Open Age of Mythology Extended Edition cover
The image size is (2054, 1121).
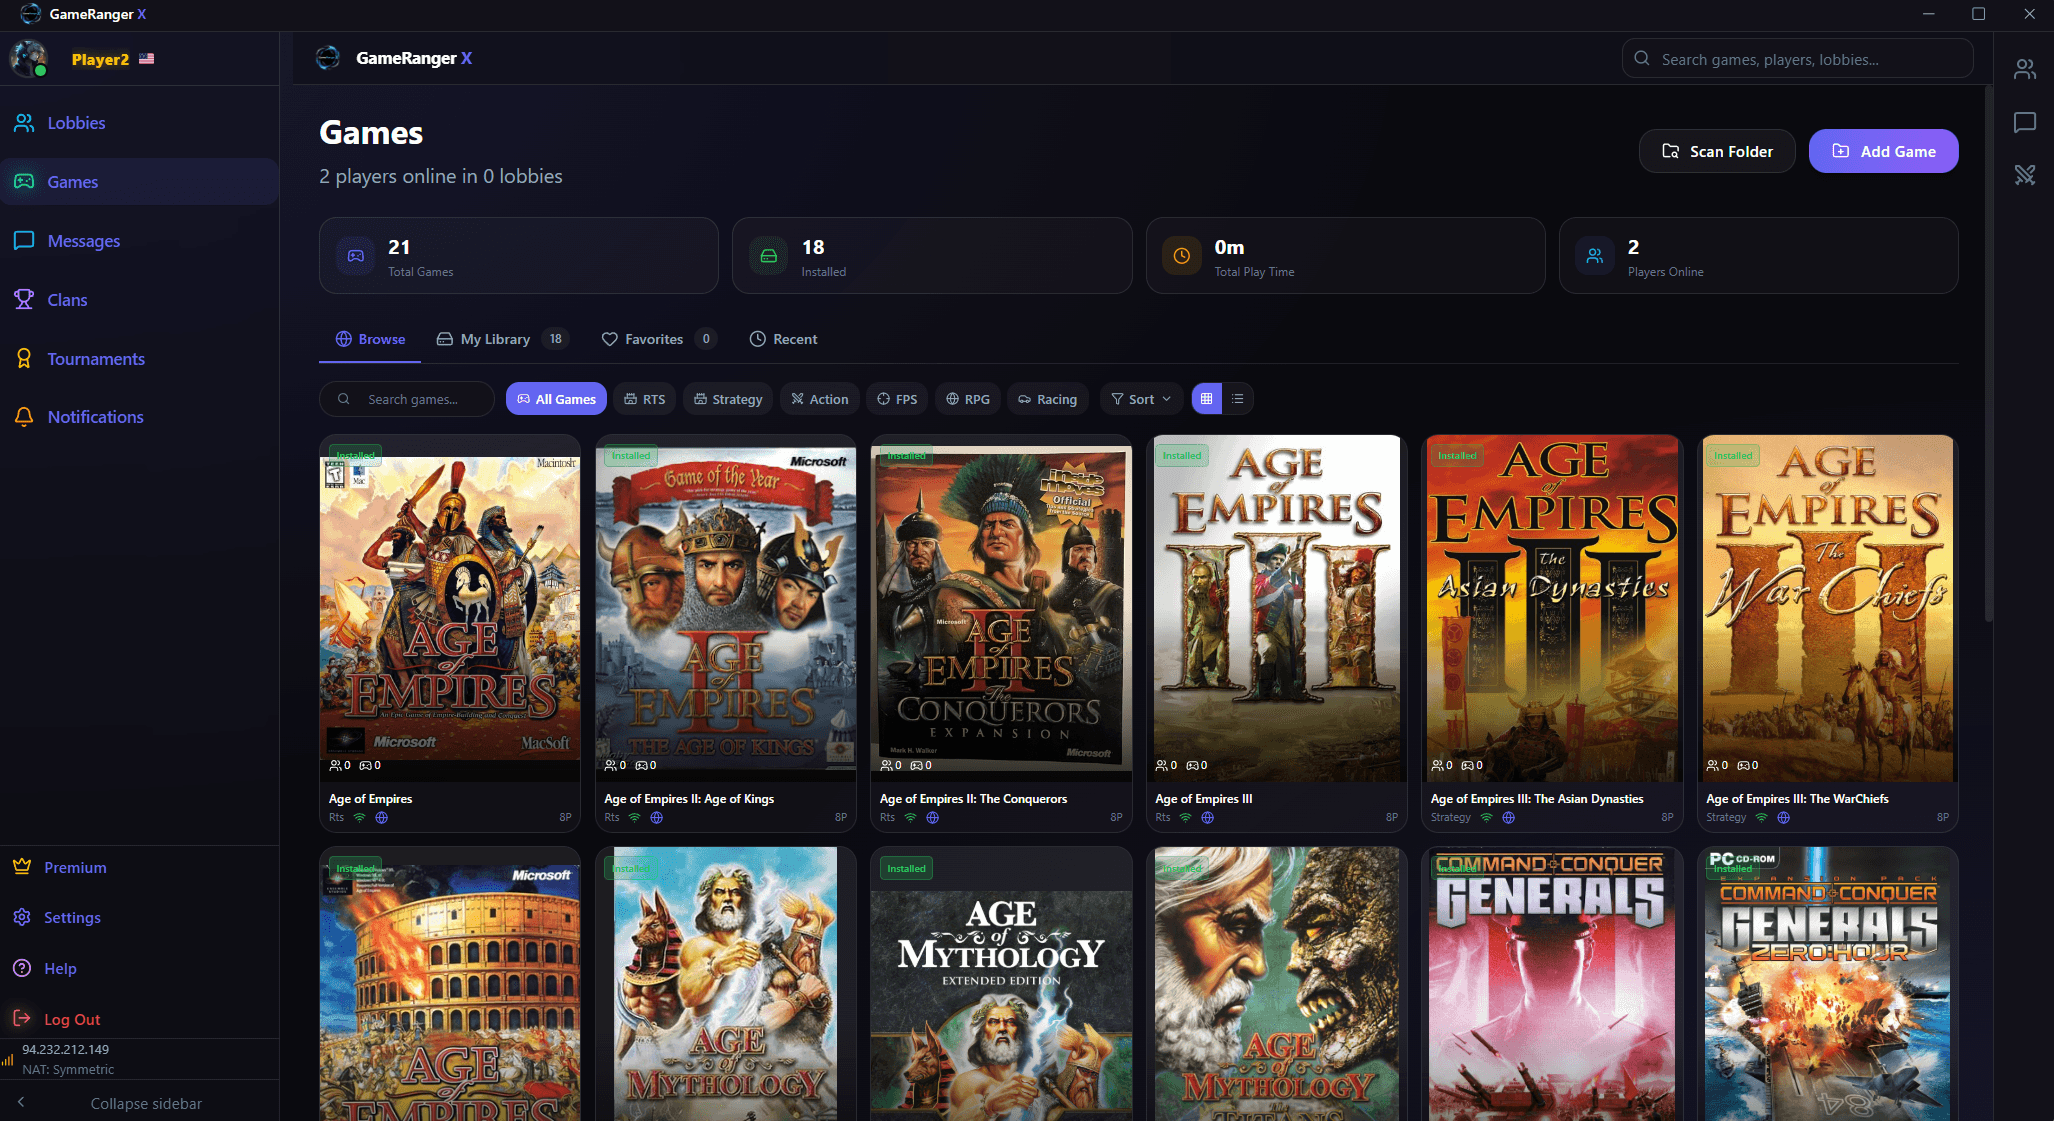pyautogui.click(x=1001, y=984)
